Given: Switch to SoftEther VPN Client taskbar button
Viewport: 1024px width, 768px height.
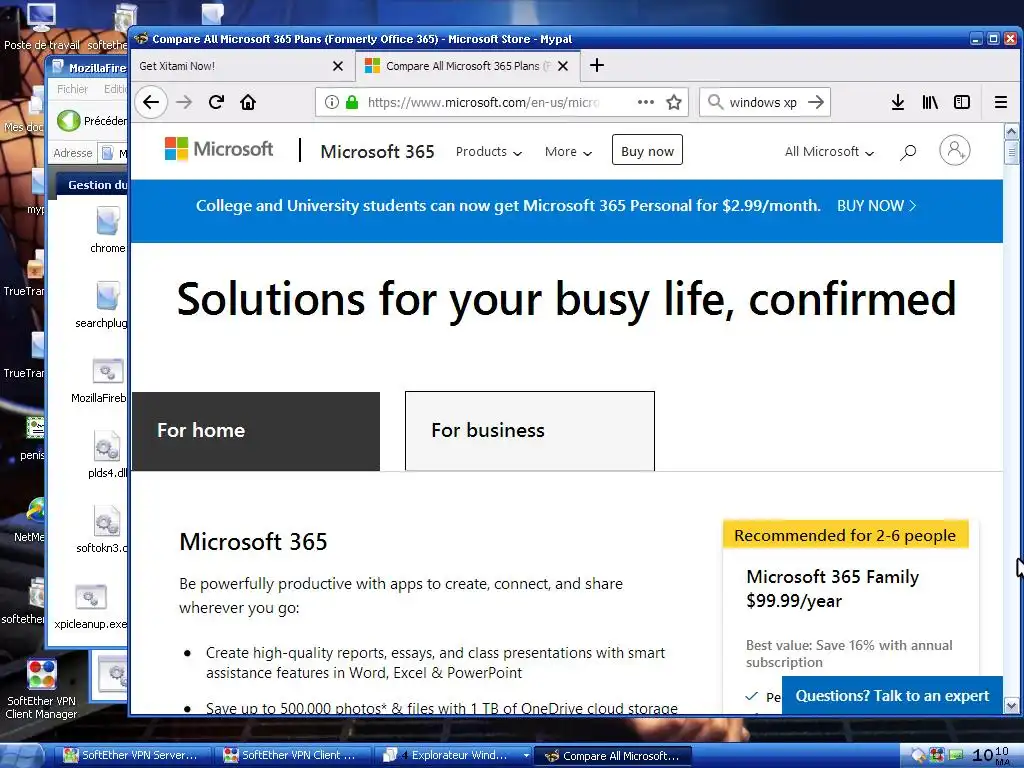Looking at the screenshot, I should (x=295, y=755).
